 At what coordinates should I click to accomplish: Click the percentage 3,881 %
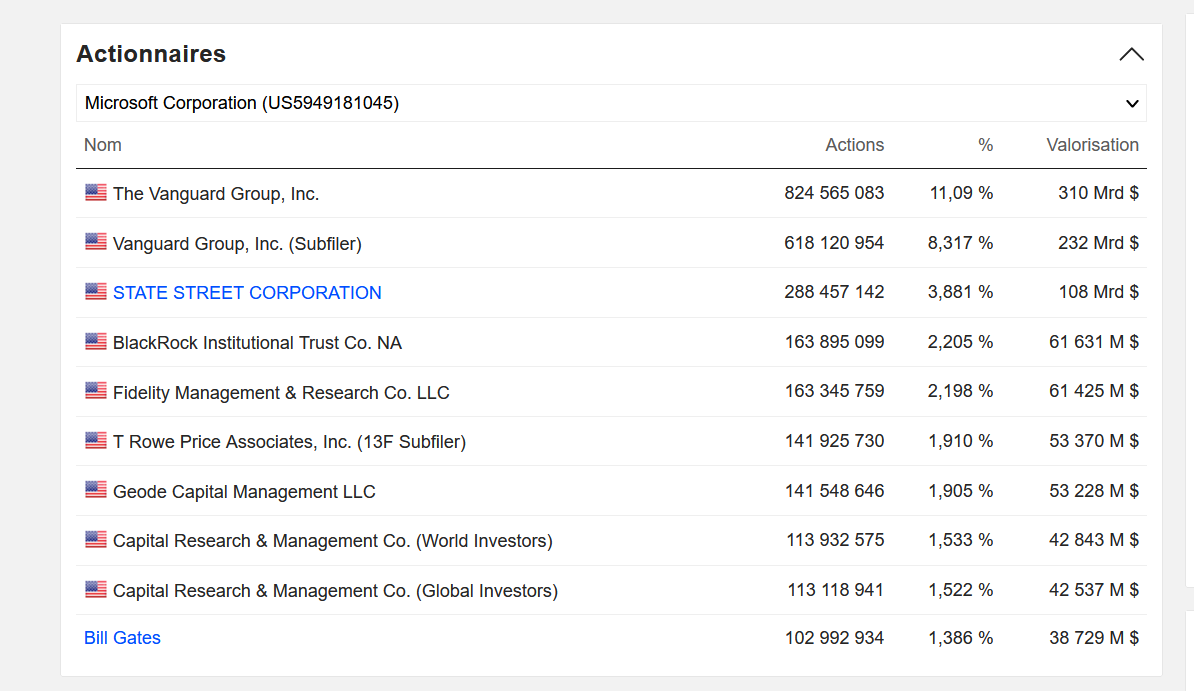point(960,292)
